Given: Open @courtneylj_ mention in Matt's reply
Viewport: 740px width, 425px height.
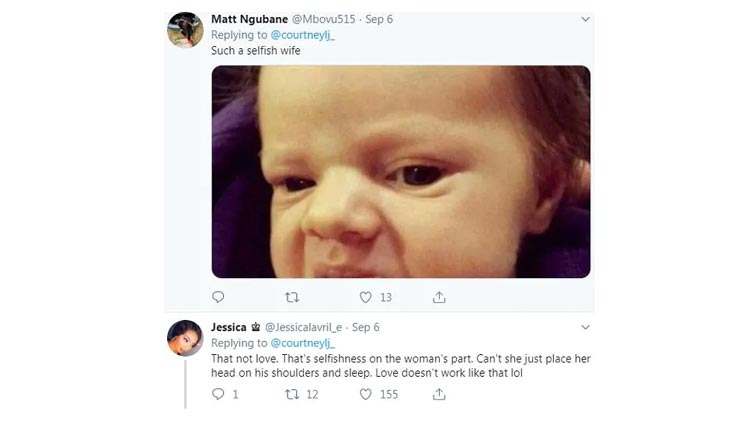Looking at the screenshot, I should (x=302, y=34).
